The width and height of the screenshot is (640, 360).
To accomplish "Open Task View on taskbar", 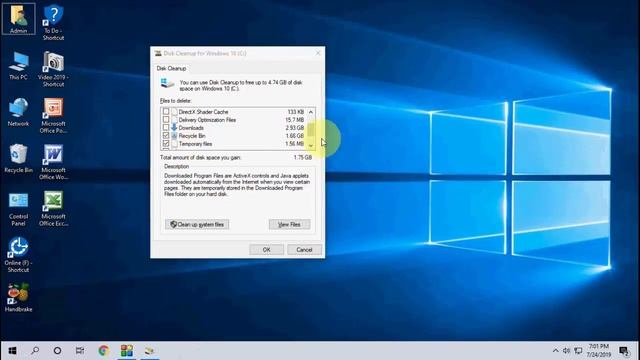I will 80,351.
